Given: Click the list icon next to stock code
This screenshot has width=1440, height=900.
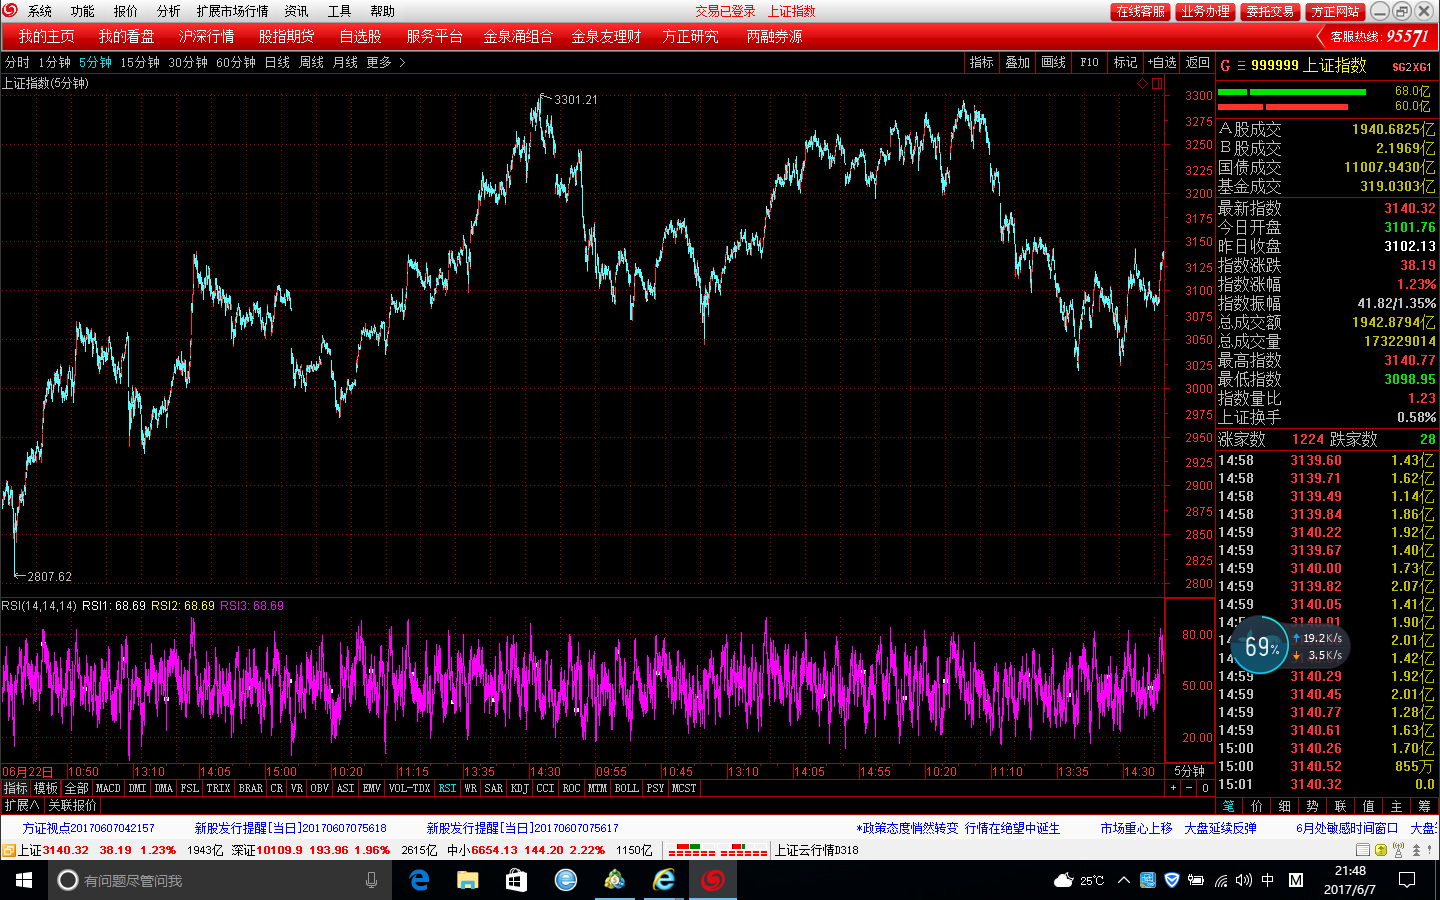Looking at the screenshot, I should click(x=1241, y=66).
